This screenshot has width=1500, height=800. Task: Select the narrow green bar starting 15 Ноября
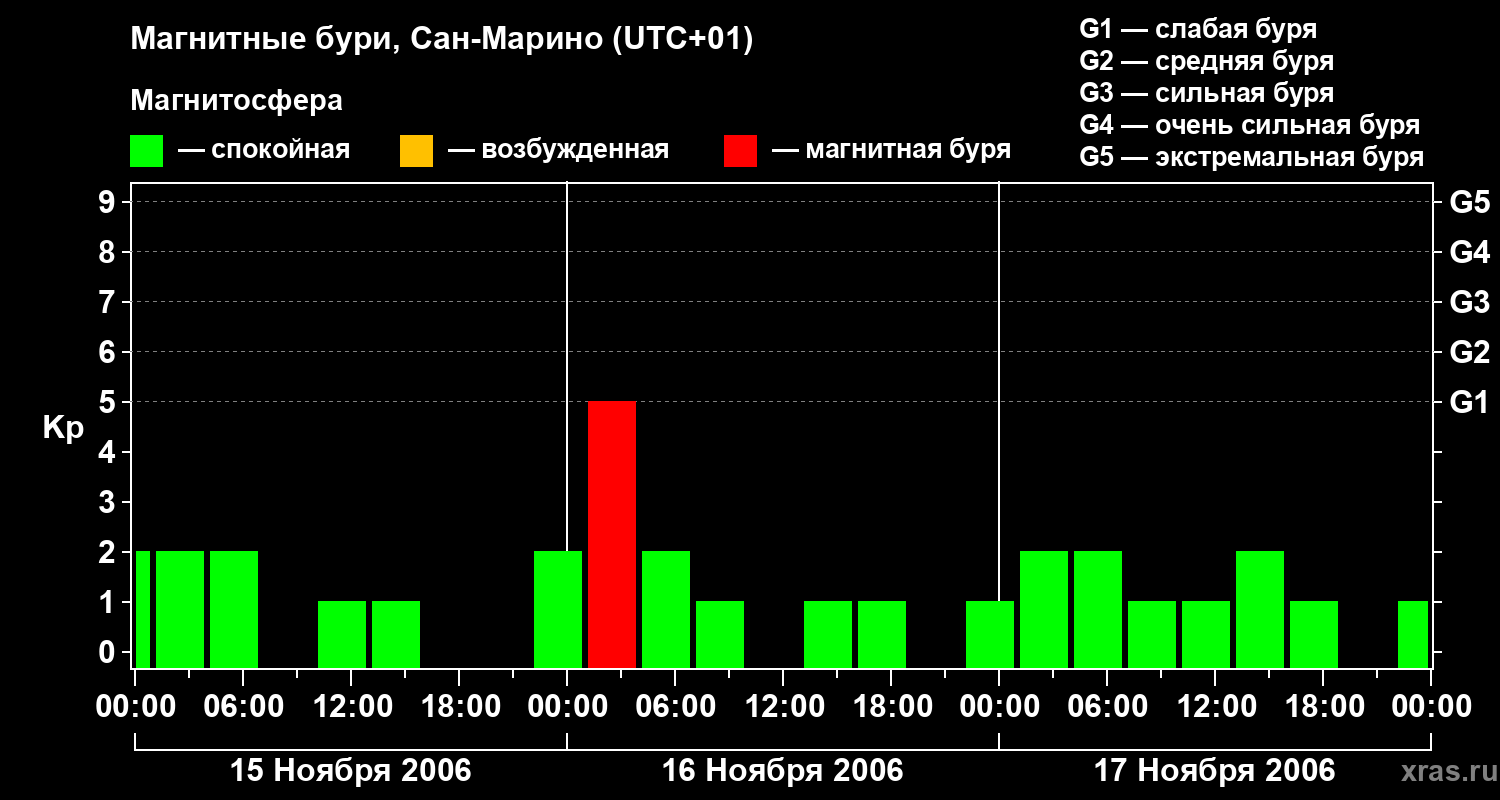(143, 610)
